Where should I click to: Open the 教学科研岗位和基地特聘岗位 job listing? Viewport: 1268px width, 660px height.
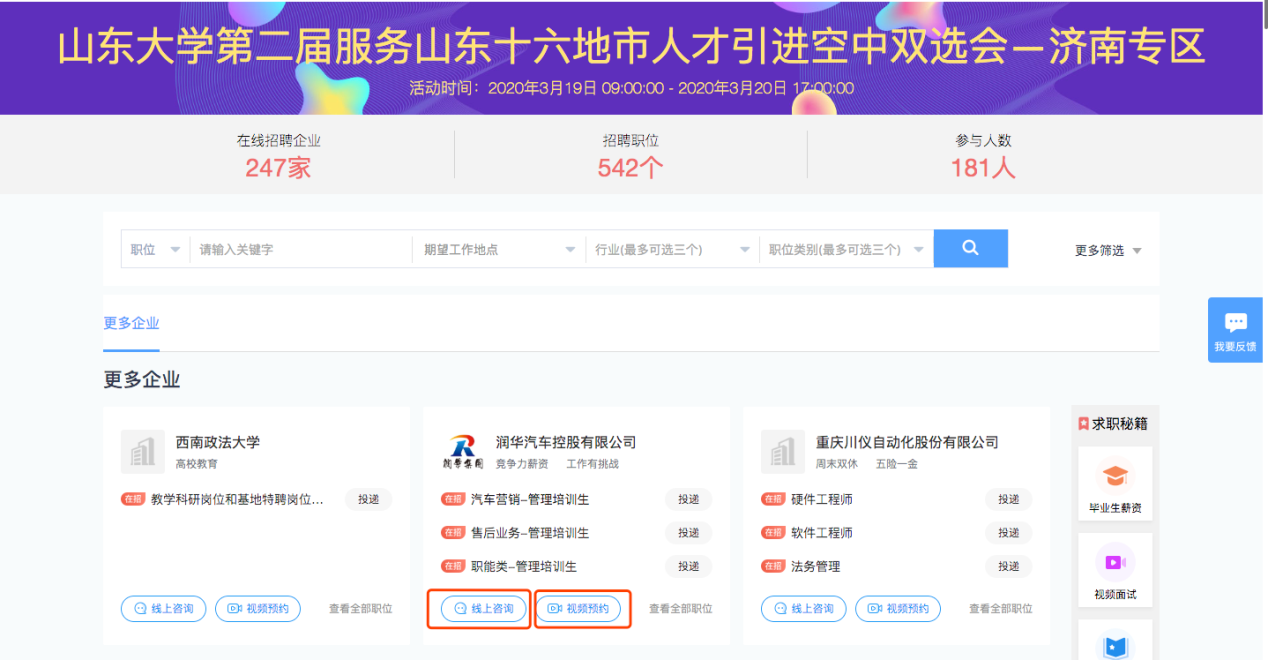click(x=237, y=500)
